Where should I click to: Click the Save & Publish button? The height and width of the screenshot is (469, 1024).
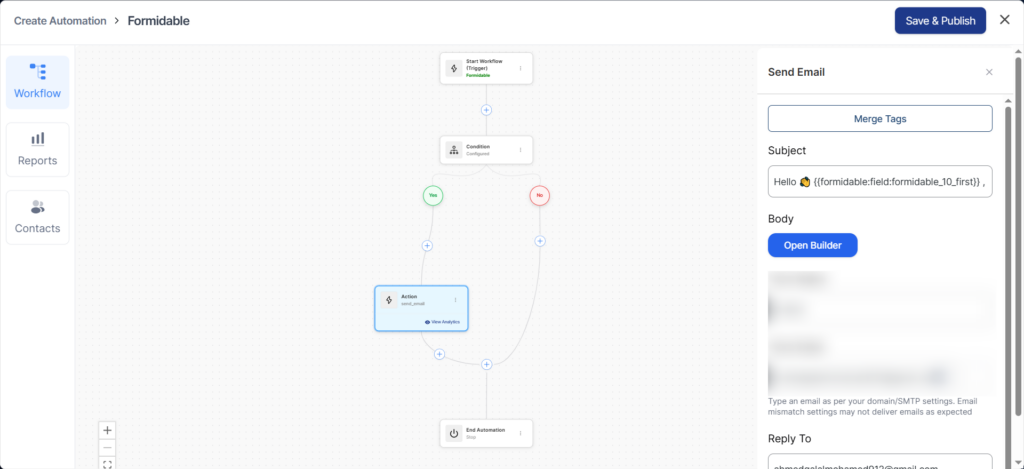(x=939, y=21)
